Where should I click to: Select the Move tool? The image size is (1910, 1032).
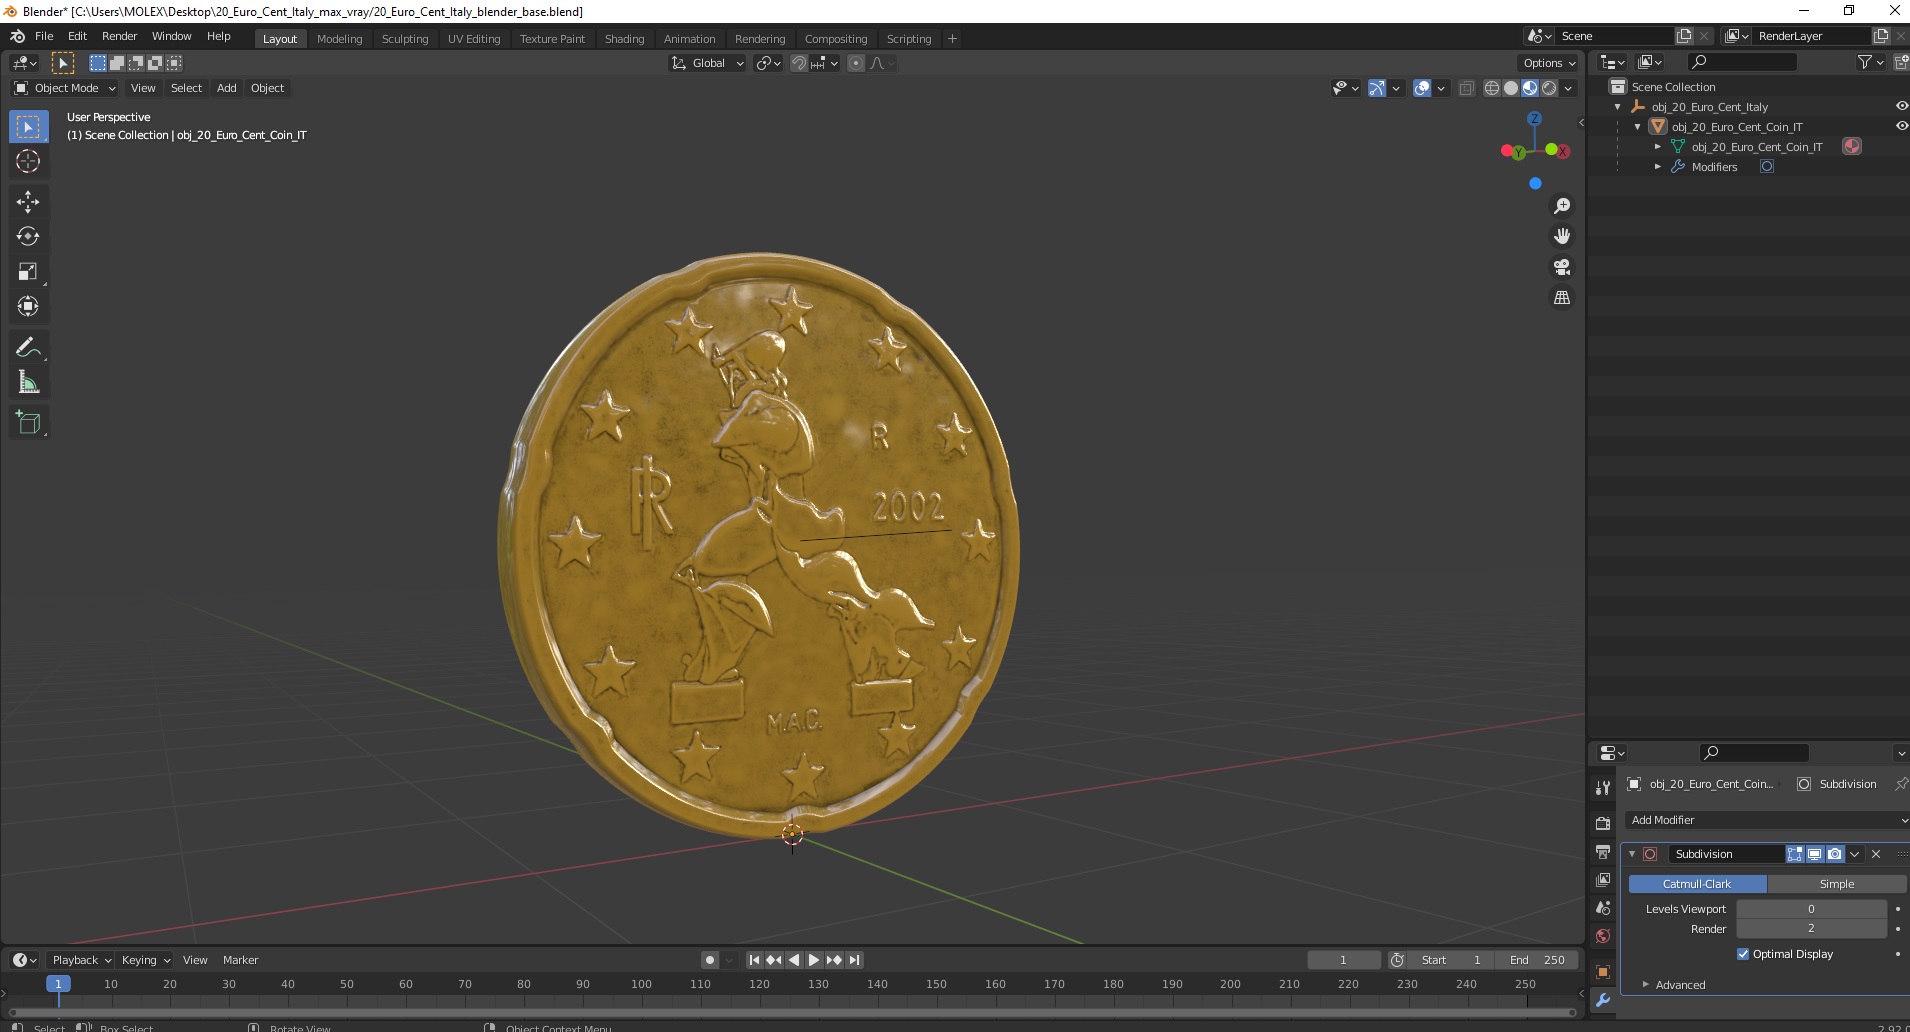[x=28, y=201]
